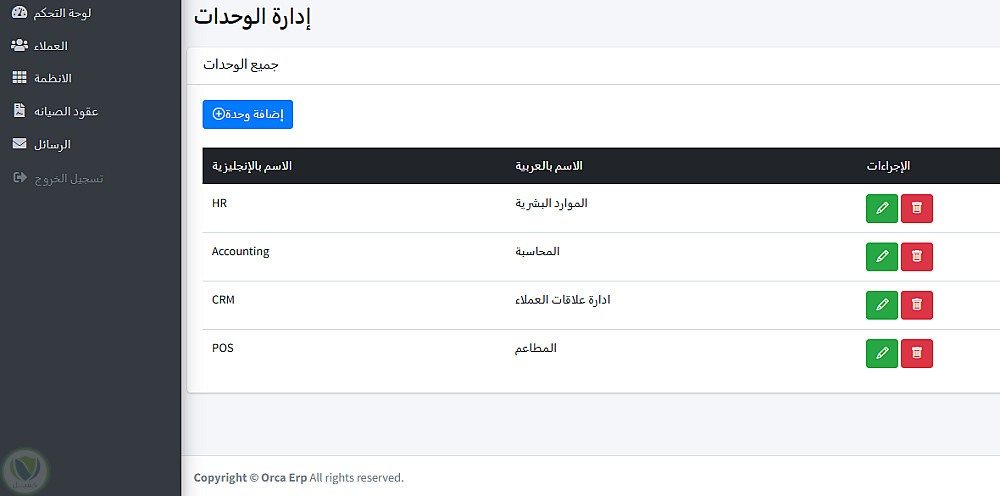Screen dimensions: 1000x496
Task: Click the edit pencil icon for HR
Action: [x=881, y=208]
